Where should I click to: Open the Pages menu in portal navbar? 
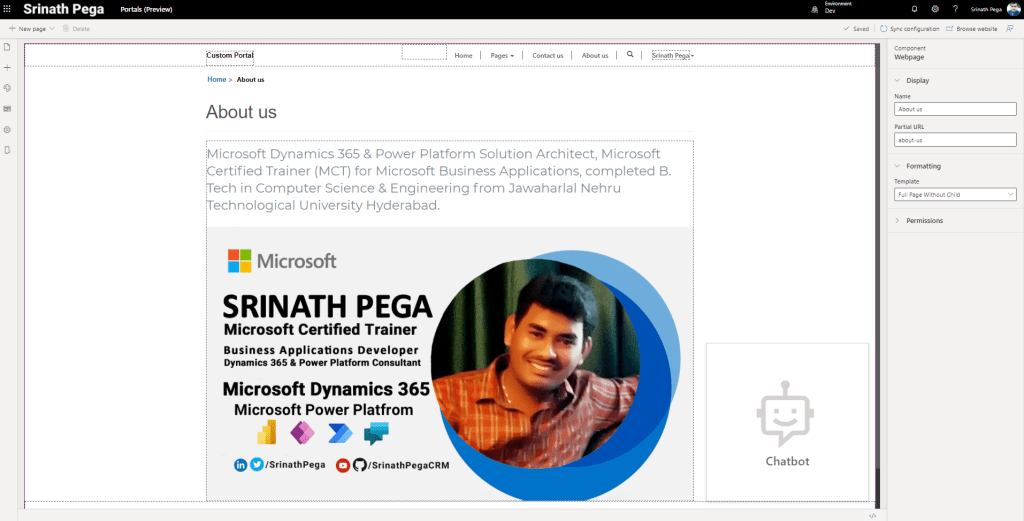tap(502, 56)
